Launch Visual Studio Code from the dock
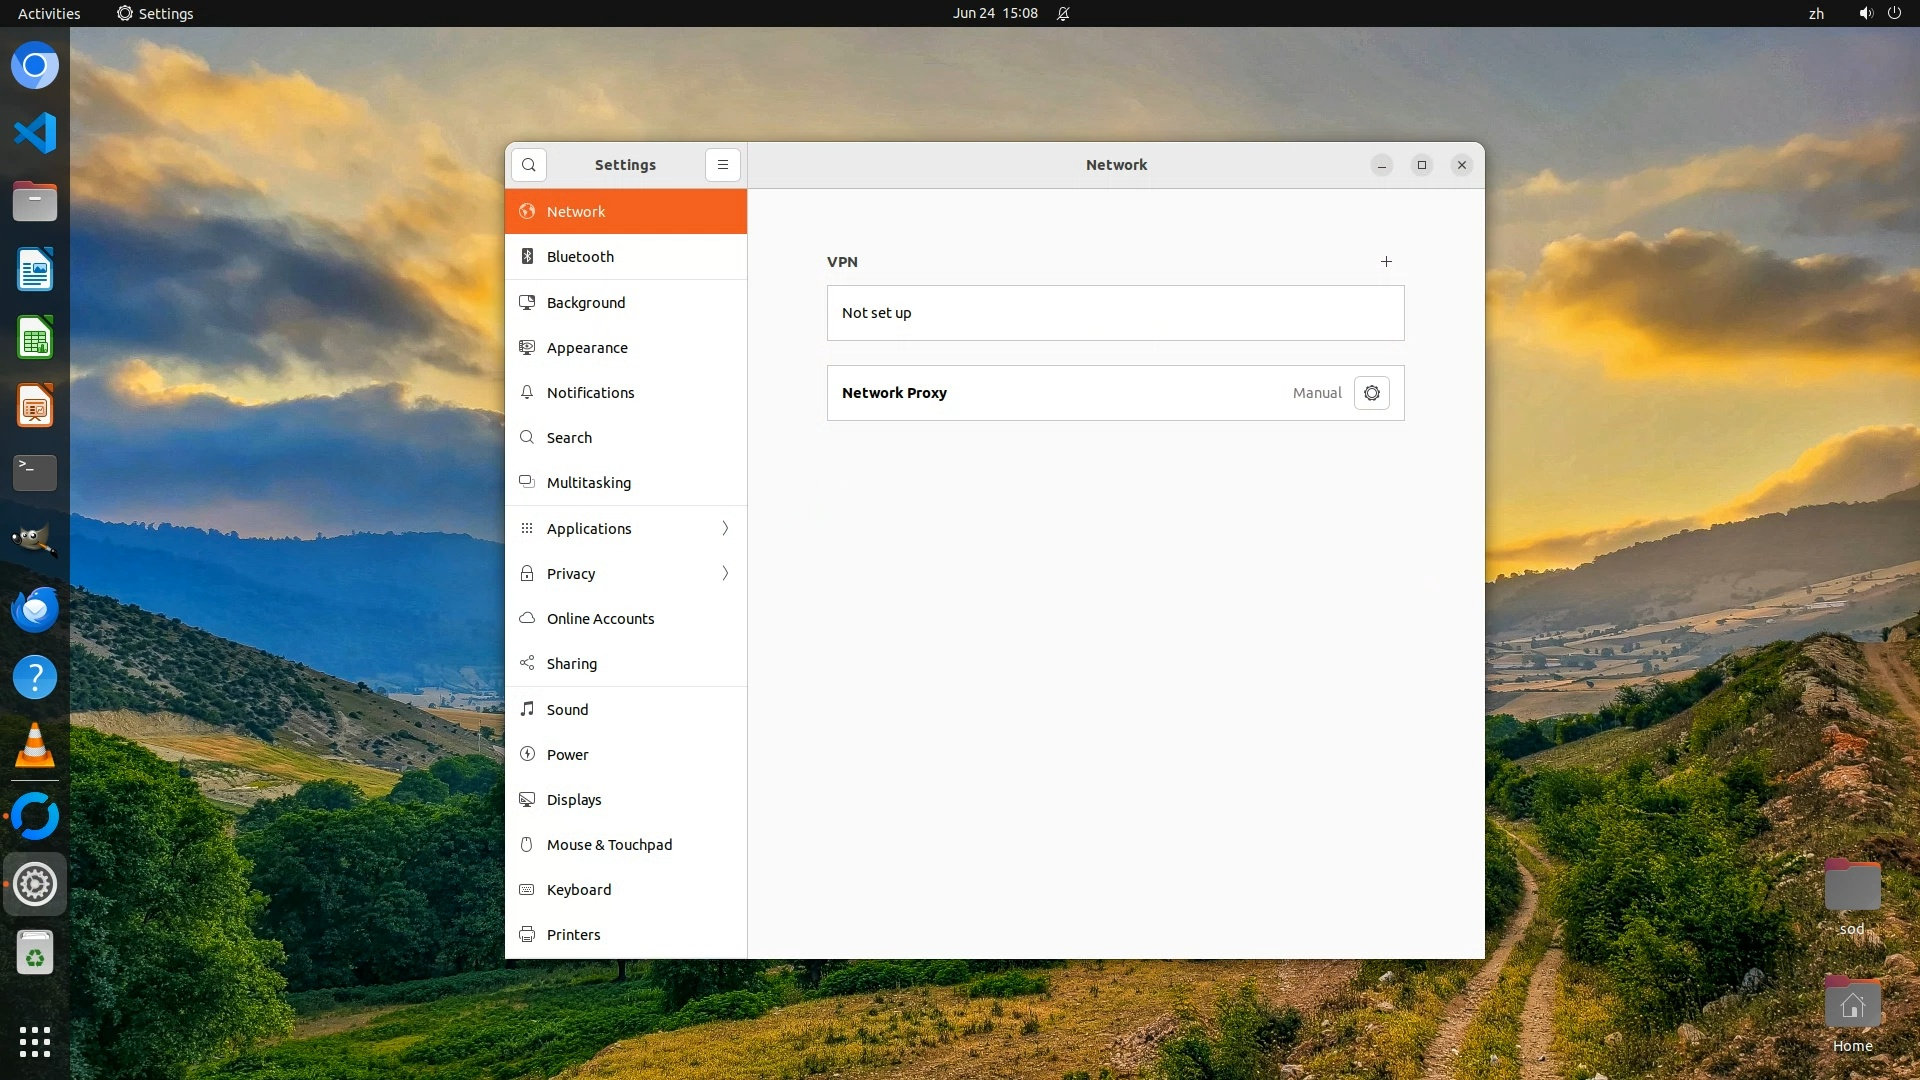This screenshot has width=1920, height=1080. coord(35,133)
